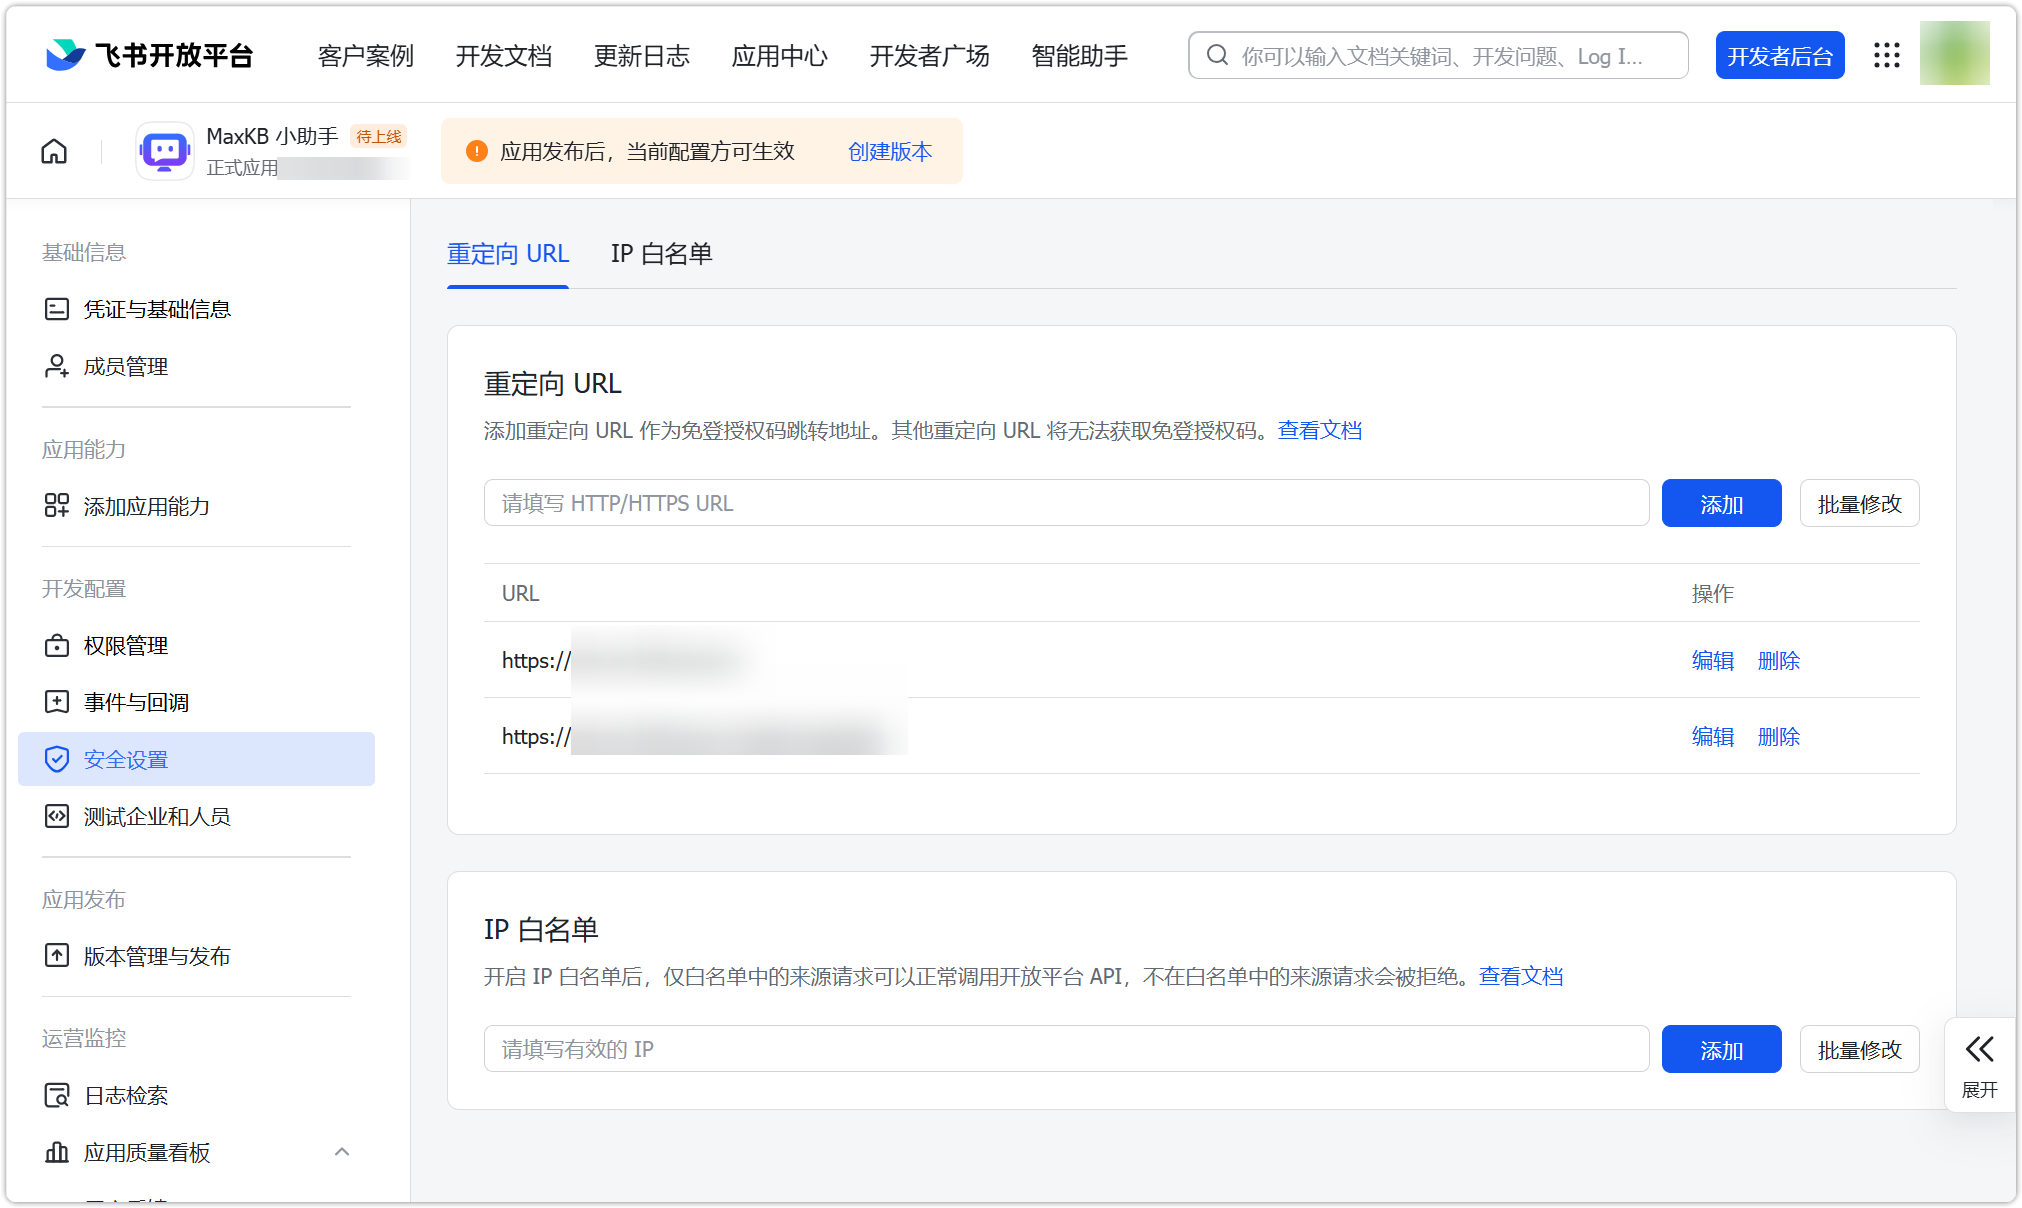Open 查看文档 in the 重定向 URL section
This screenshot has width=2022, height=1208.
coord(1320,430)
